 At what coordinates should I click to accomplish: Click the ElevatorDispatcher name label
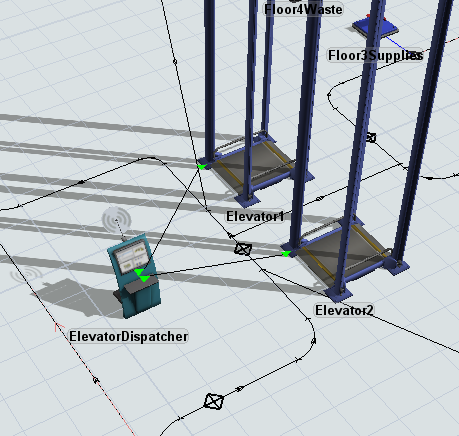point(129,336)
